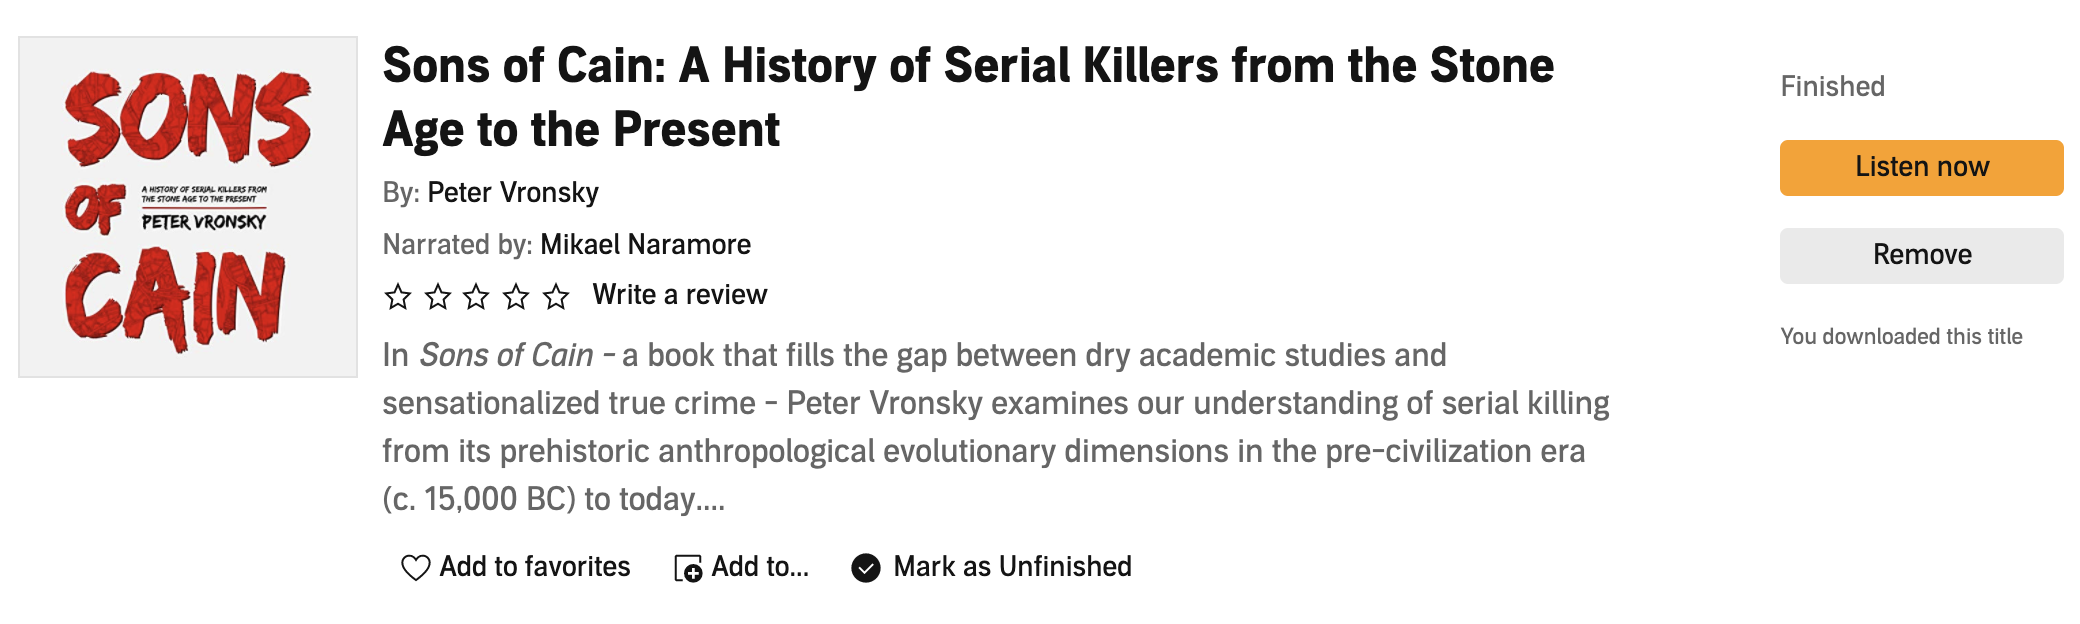
Task: Click the Finished status label
Action: tap(1832, 87)
